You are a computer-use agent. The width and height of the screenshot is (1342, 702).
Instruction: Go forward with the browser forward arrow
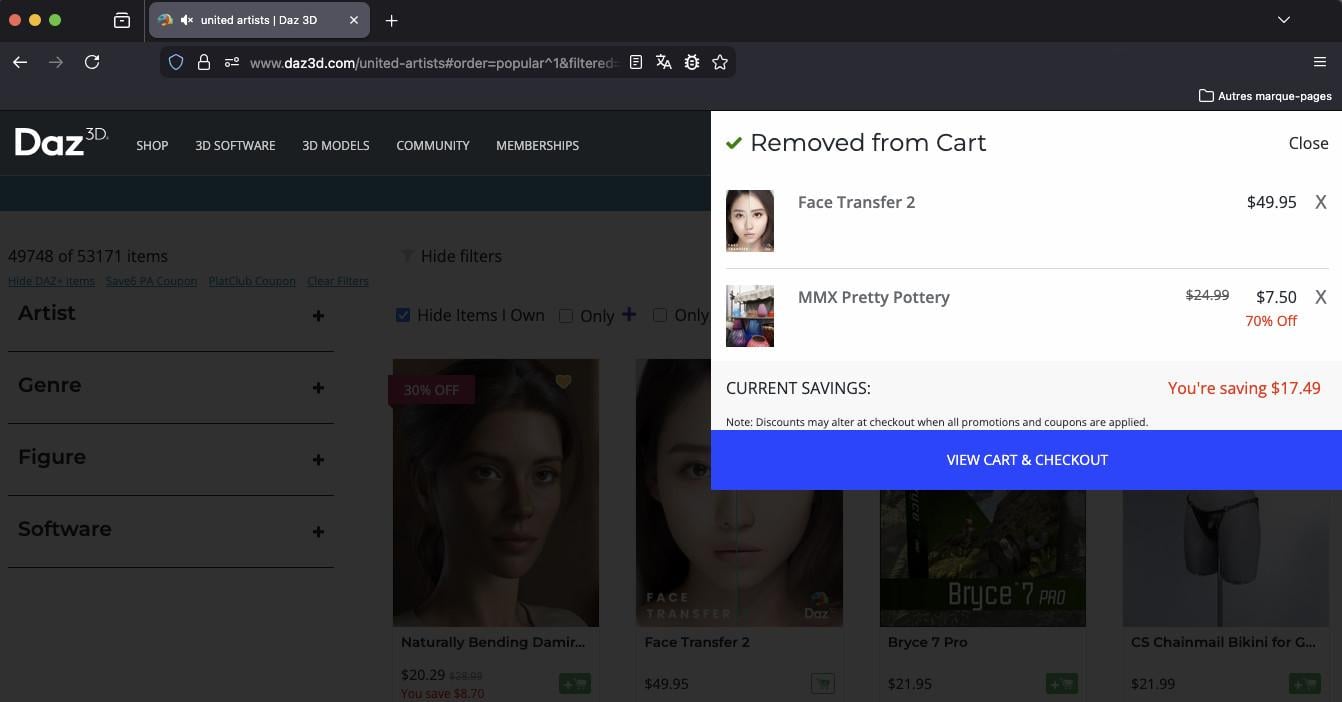click(56, 62)
